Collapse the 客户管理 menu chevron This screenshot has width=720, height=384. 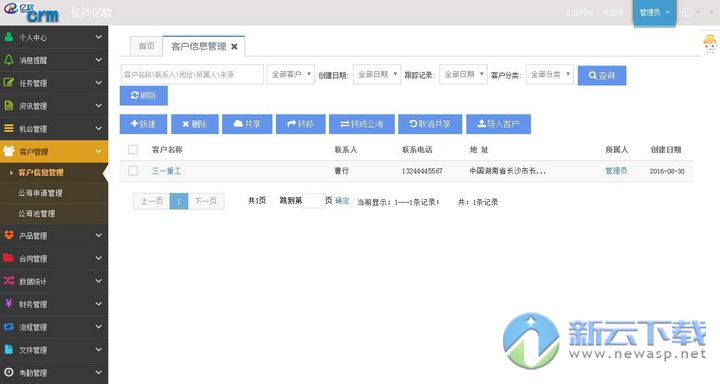[x=98, y=151]
